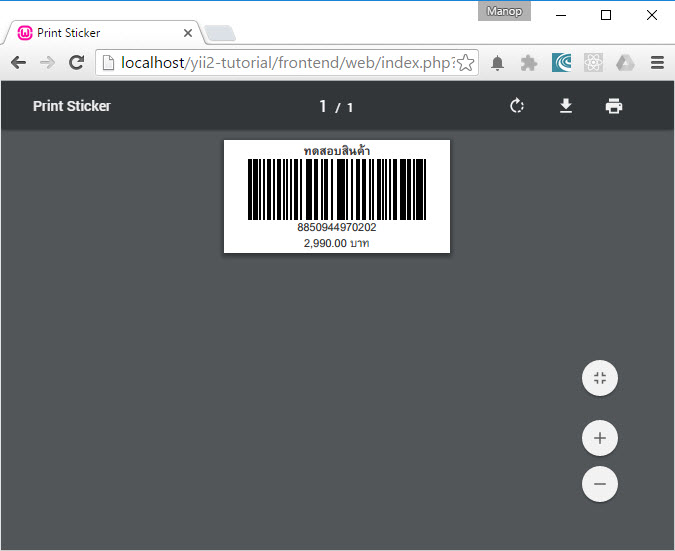Click the localhost URL address bar
The width and height of the screenshot is (675, 551).
click(x=287, y=63)
